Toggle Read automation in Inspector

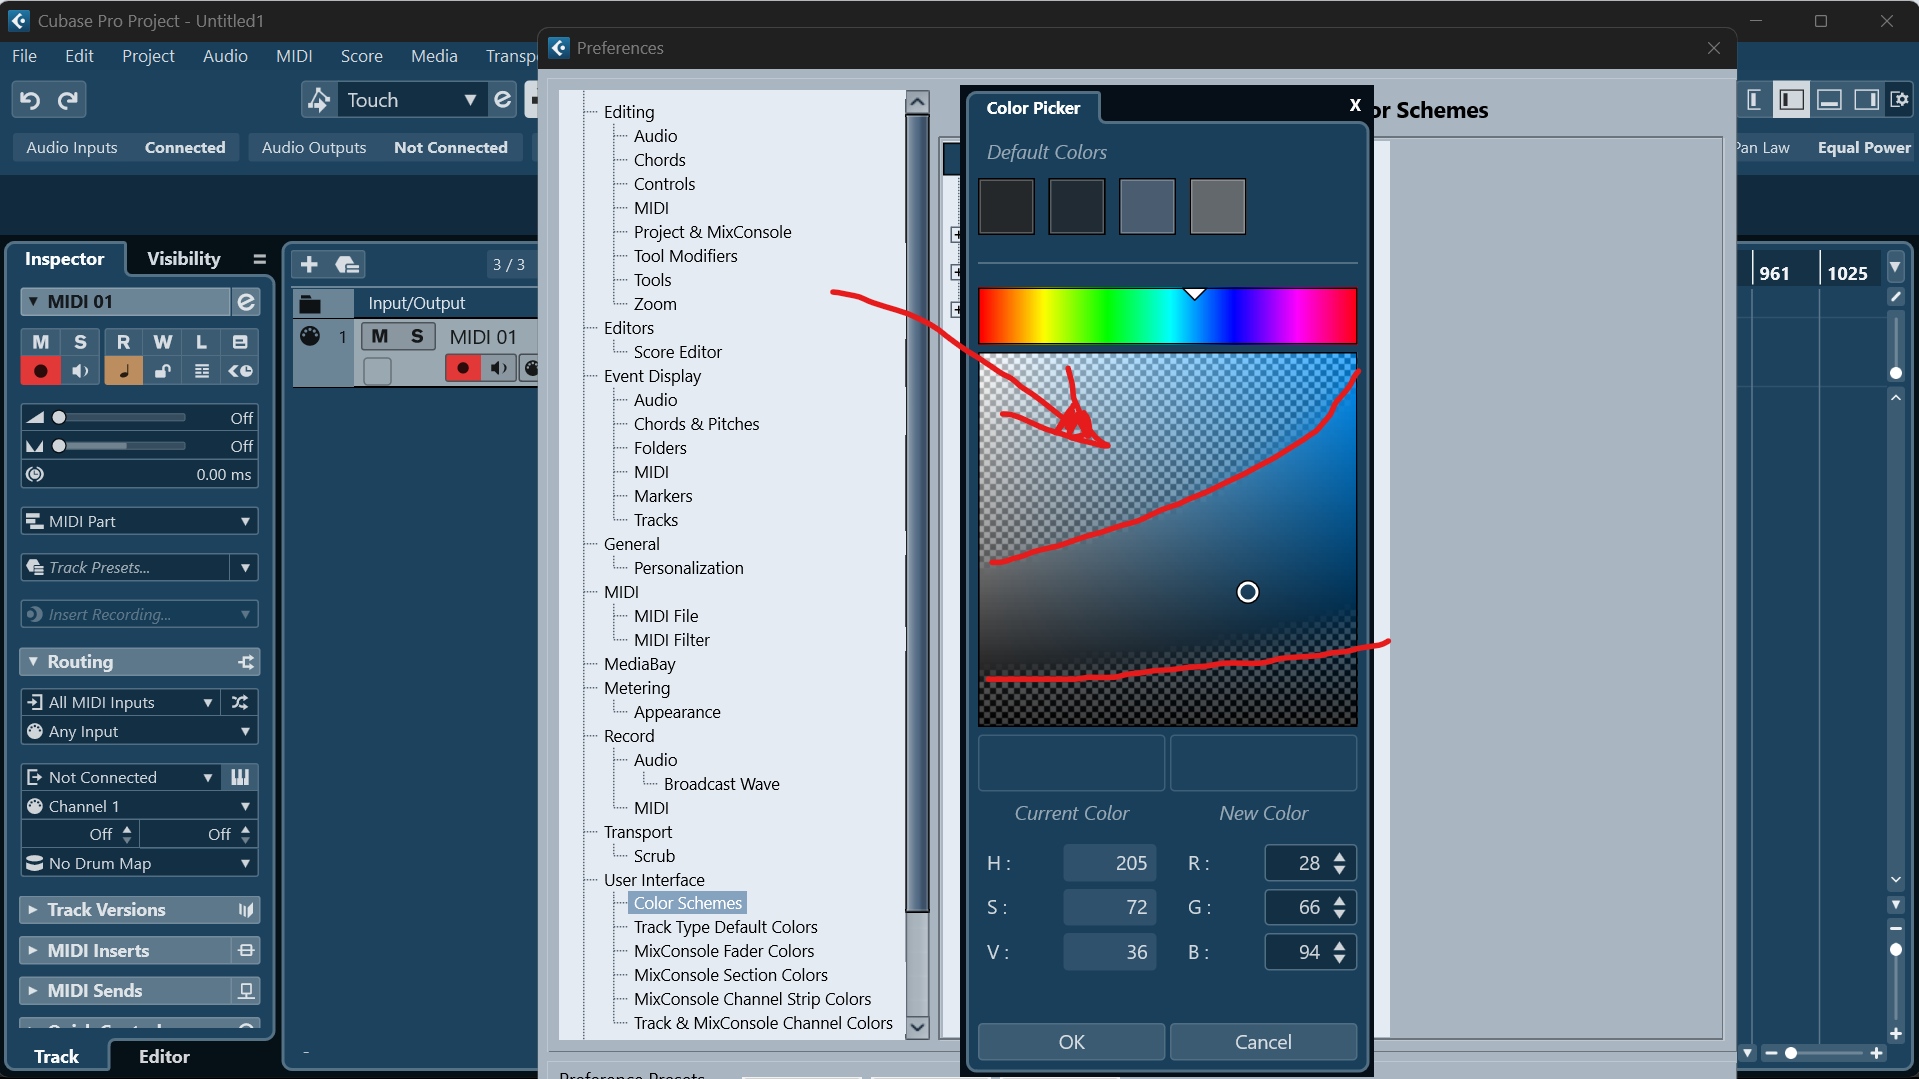[123, 342]
